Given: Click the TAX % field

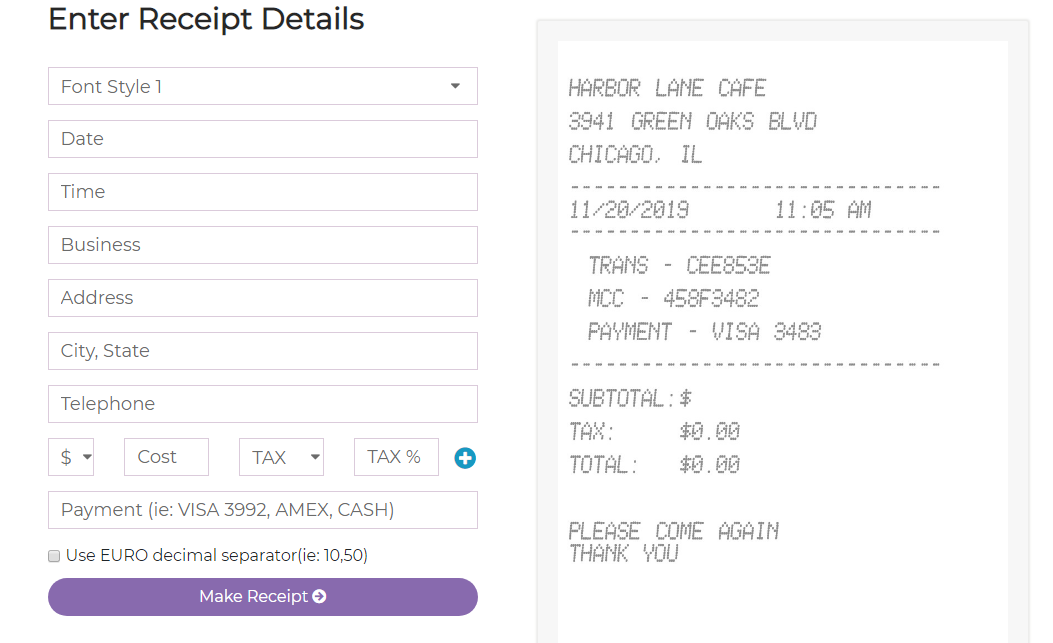Looking at the screenshot, I should coord(396,457).
